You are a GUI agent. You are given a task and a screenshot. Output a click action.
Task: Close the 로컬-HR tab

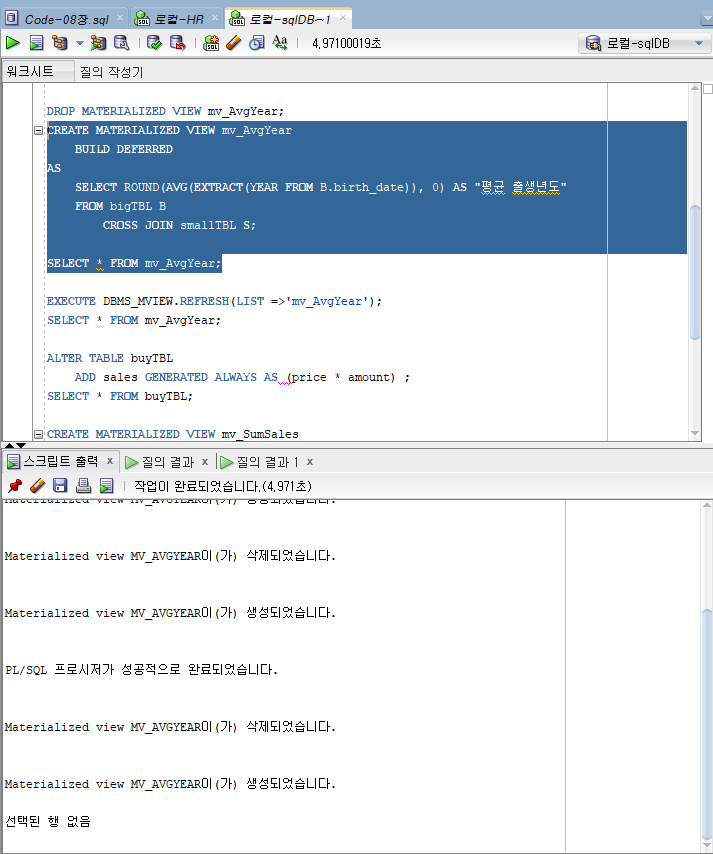pos(215,18)
